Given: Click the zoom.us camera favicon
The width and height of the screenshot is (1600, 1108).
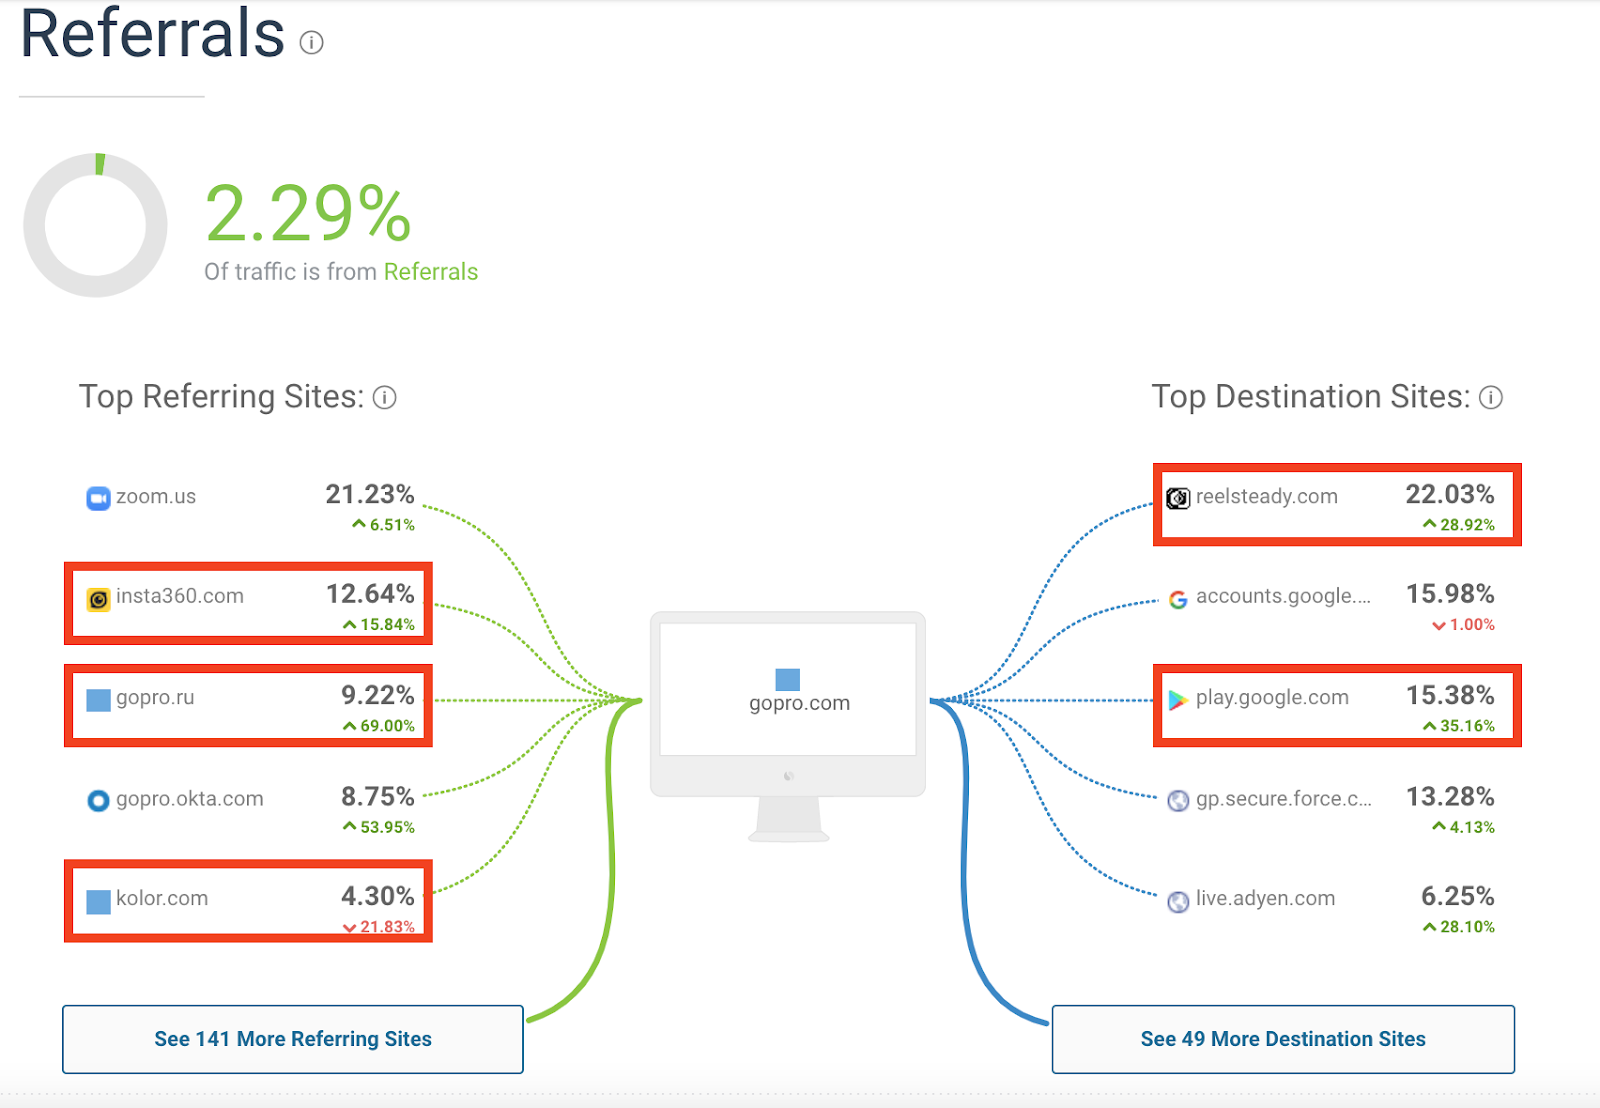Looking at the screenshot, I should 98,498.
